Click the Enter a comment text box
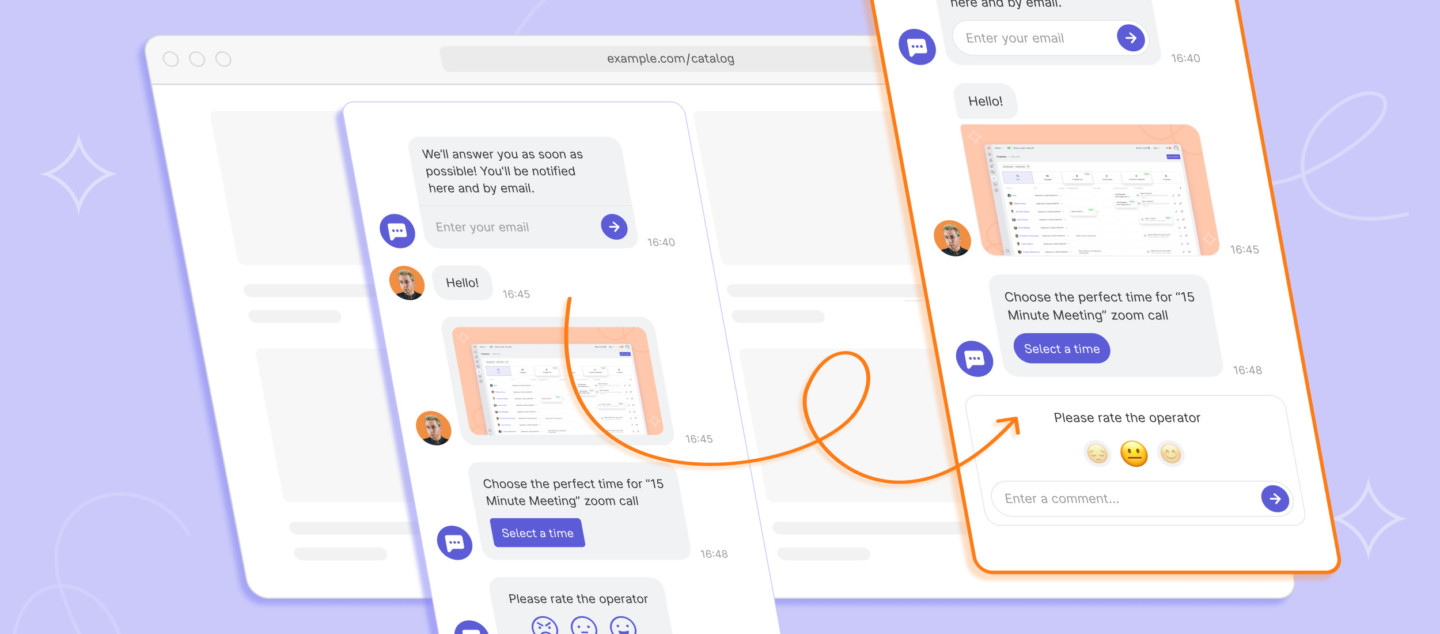This screenshot has width=1440, height=634. point(1080,498)
